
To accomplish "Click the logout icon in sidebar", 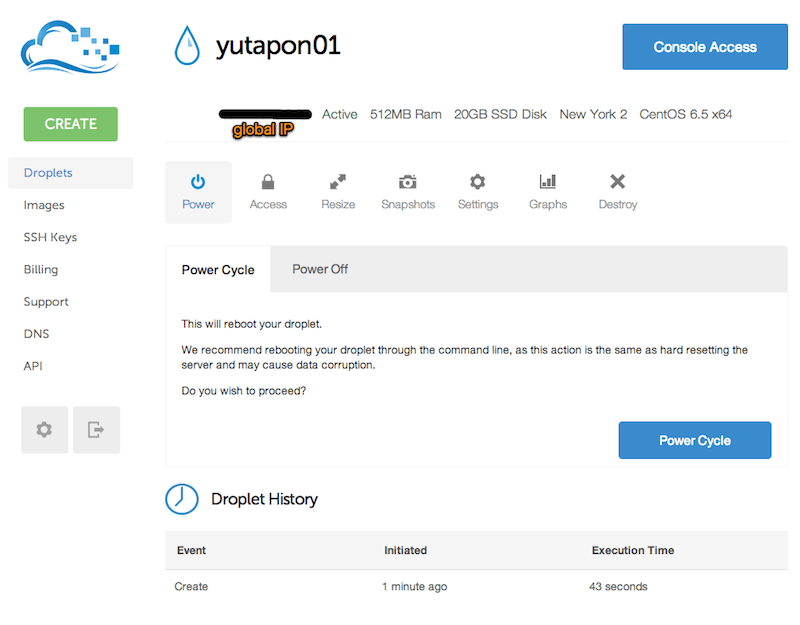I will (x=96, y=430).
